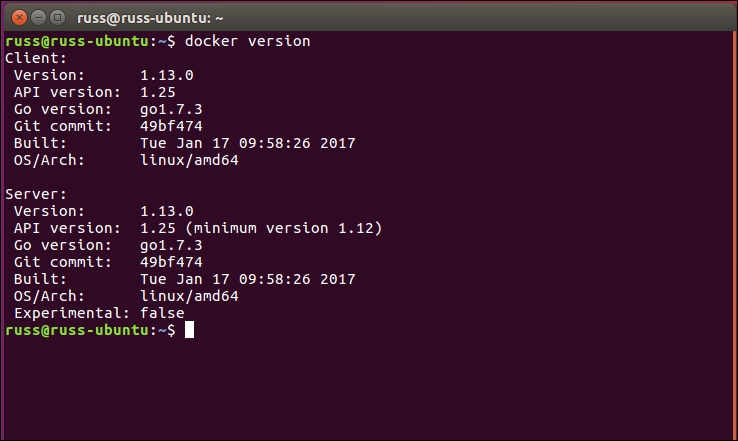Click the Server Built date line
The image size is (738, 441).
coord(184,279)
